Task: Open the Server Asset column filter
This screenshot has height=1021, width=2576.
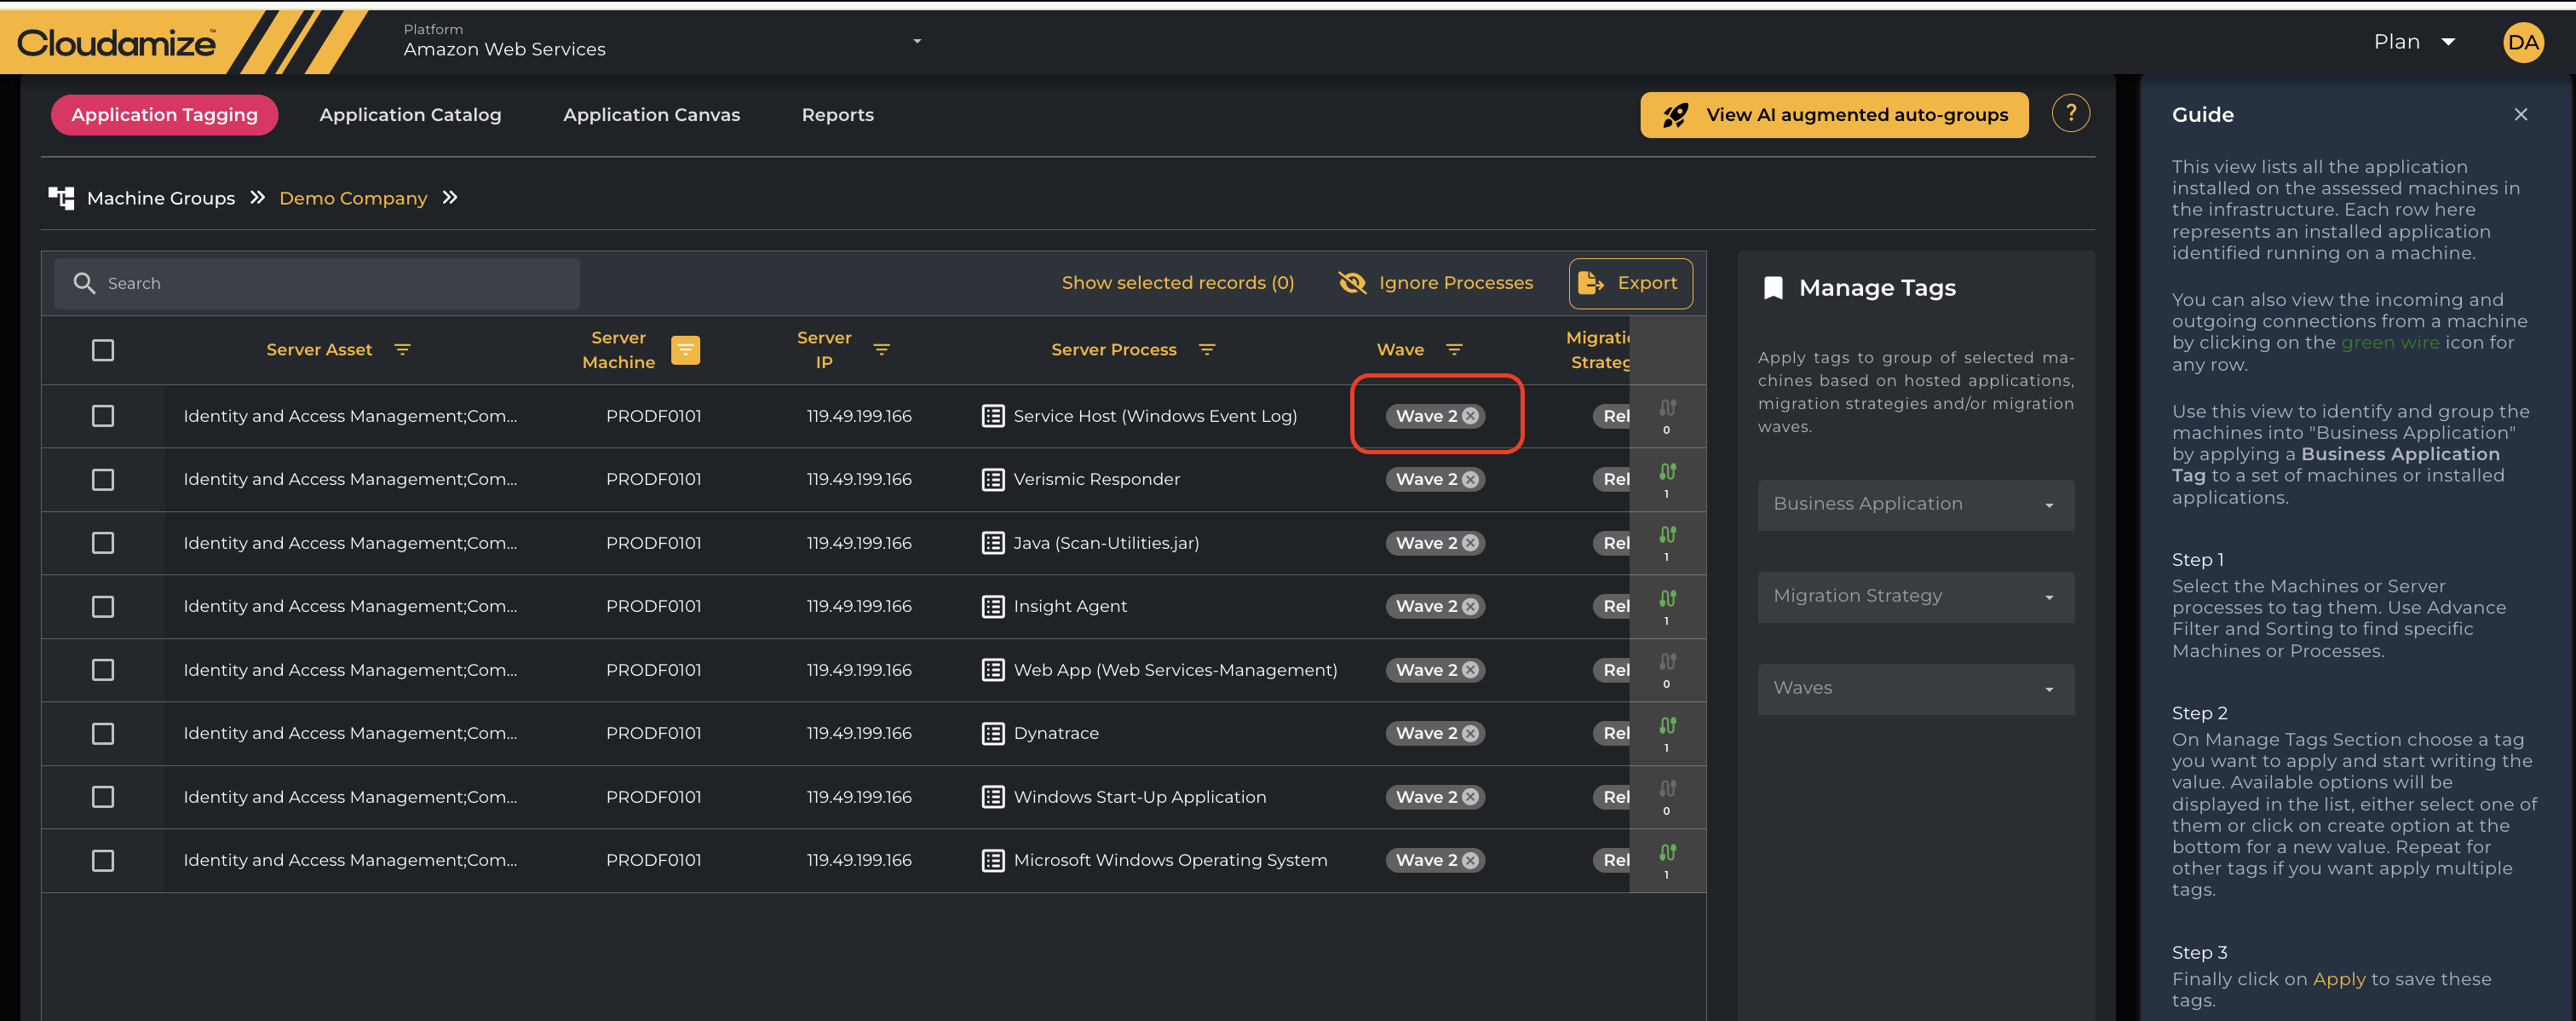Action: pyautogui.click(x=402, y=350)
